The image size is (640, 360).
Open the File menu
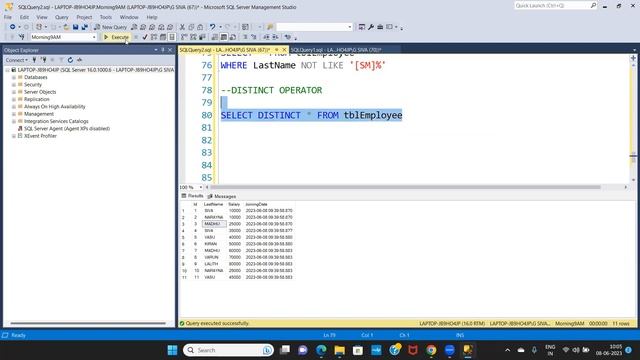tap(8, 17)
